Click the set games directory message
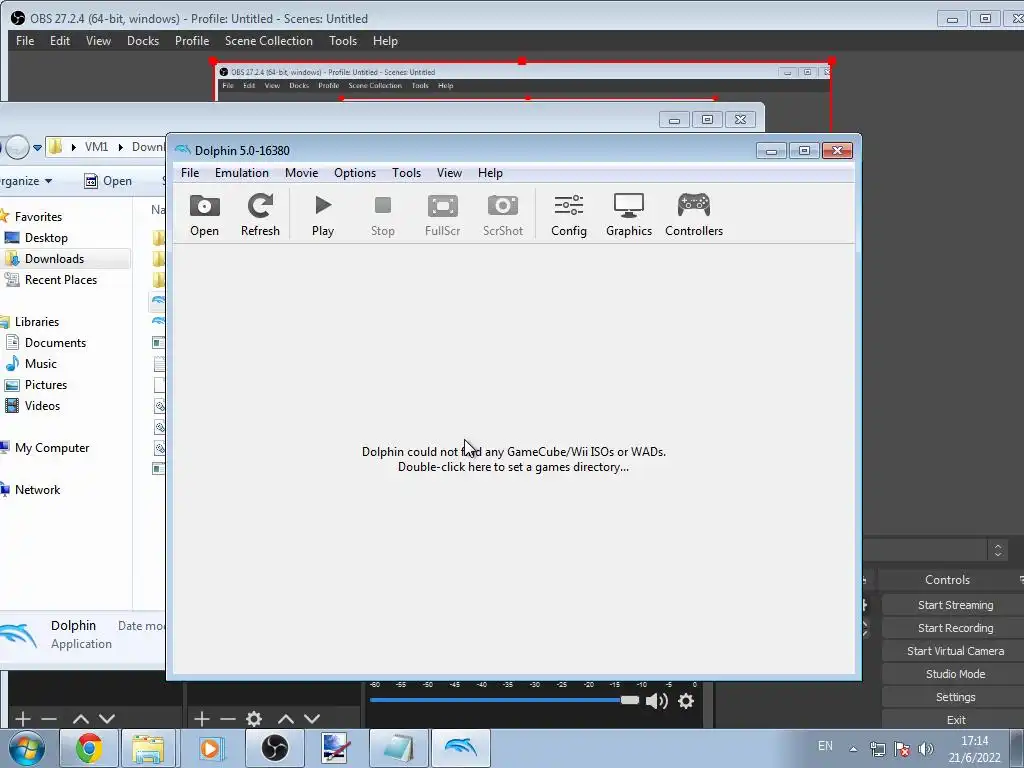Screen dimensions: 1024x768 click(x=514, y=459)
